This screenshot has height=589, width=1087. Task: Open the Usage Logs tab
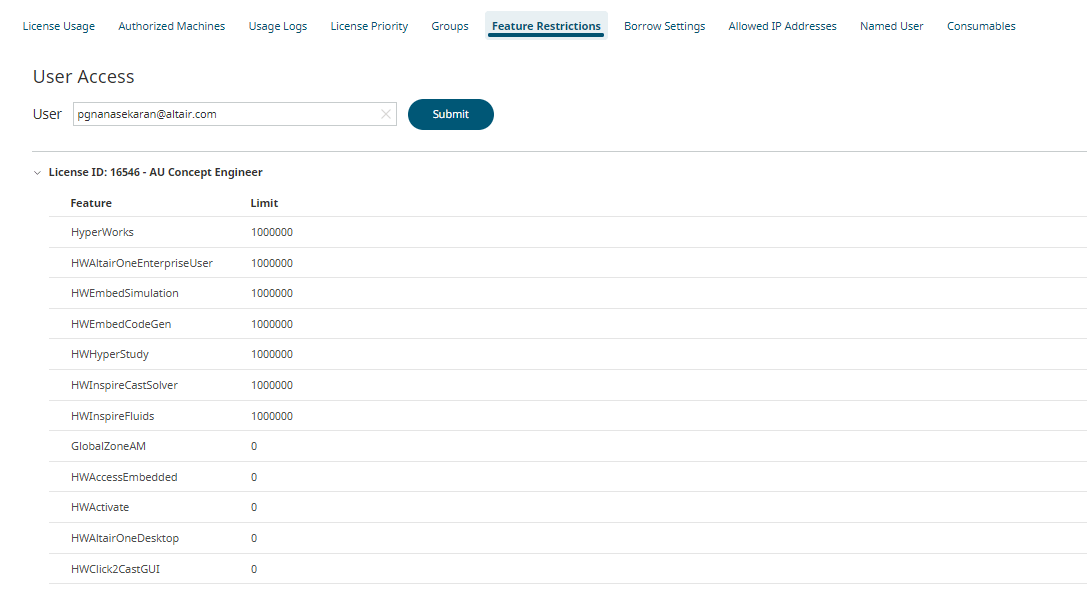[x=278, y=26]
